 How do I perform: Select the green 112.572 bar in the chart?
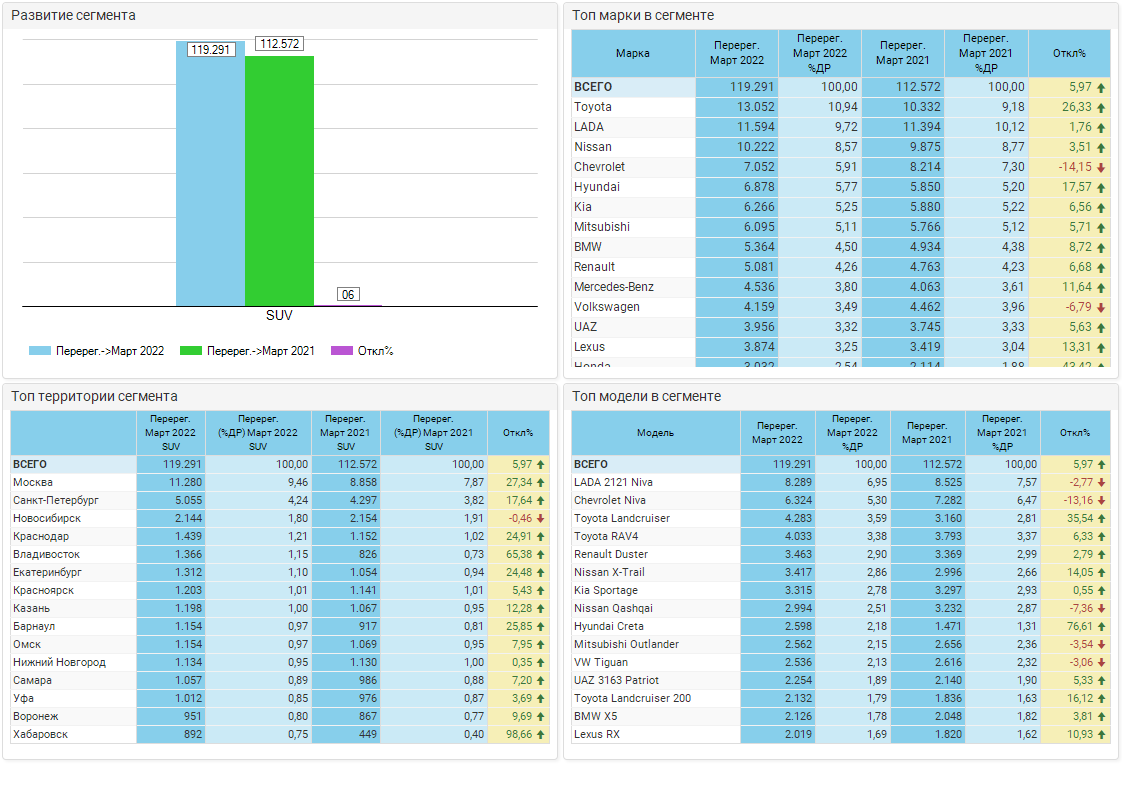[279, 180]
